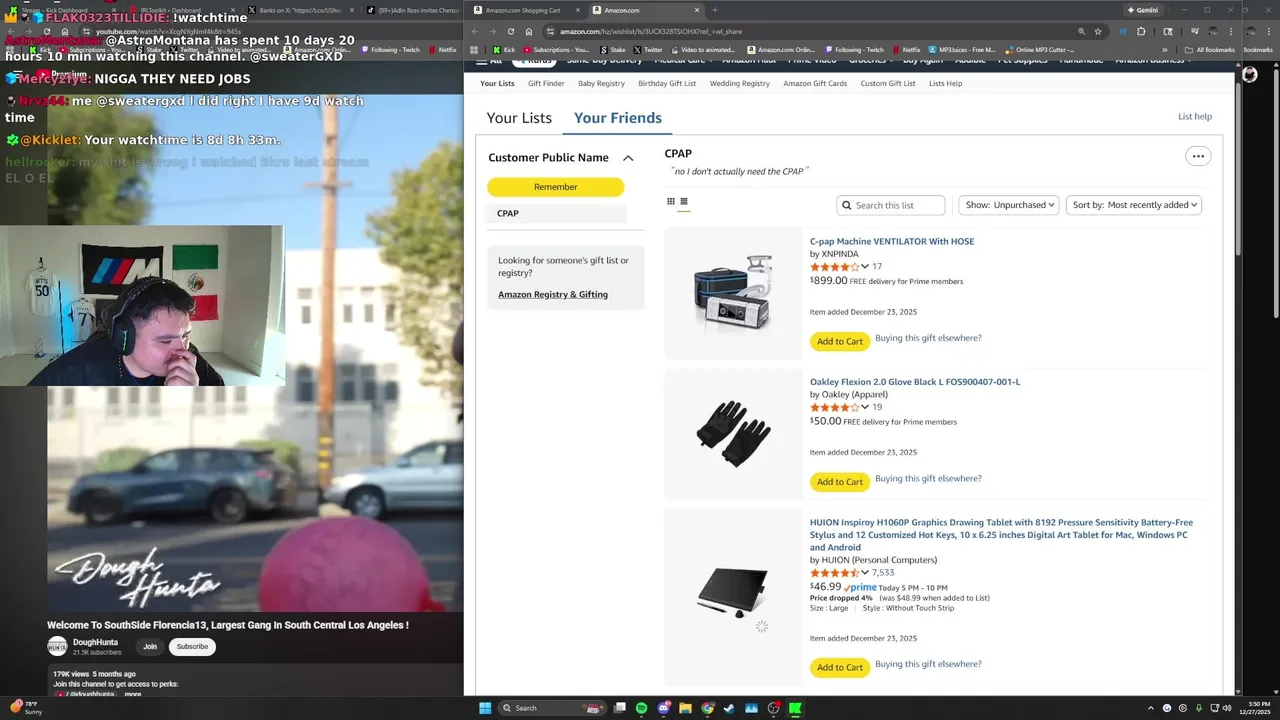The height and width of the screenshot is (720, 1280).
Task: Open the DoughHunta channel avatar
Action: [x=57, y=646]
